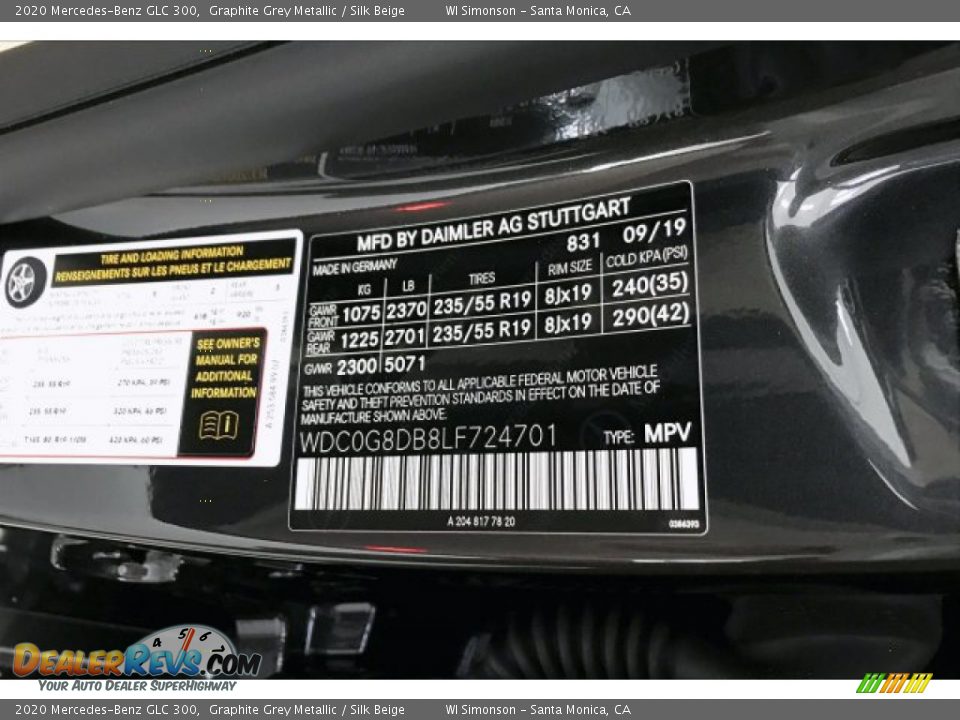This screenshot has height=720, width=960.
Task: Click the bottom 2020 Mercedes-Benz GLC 300 caption
Action: [x=100, y=710]
